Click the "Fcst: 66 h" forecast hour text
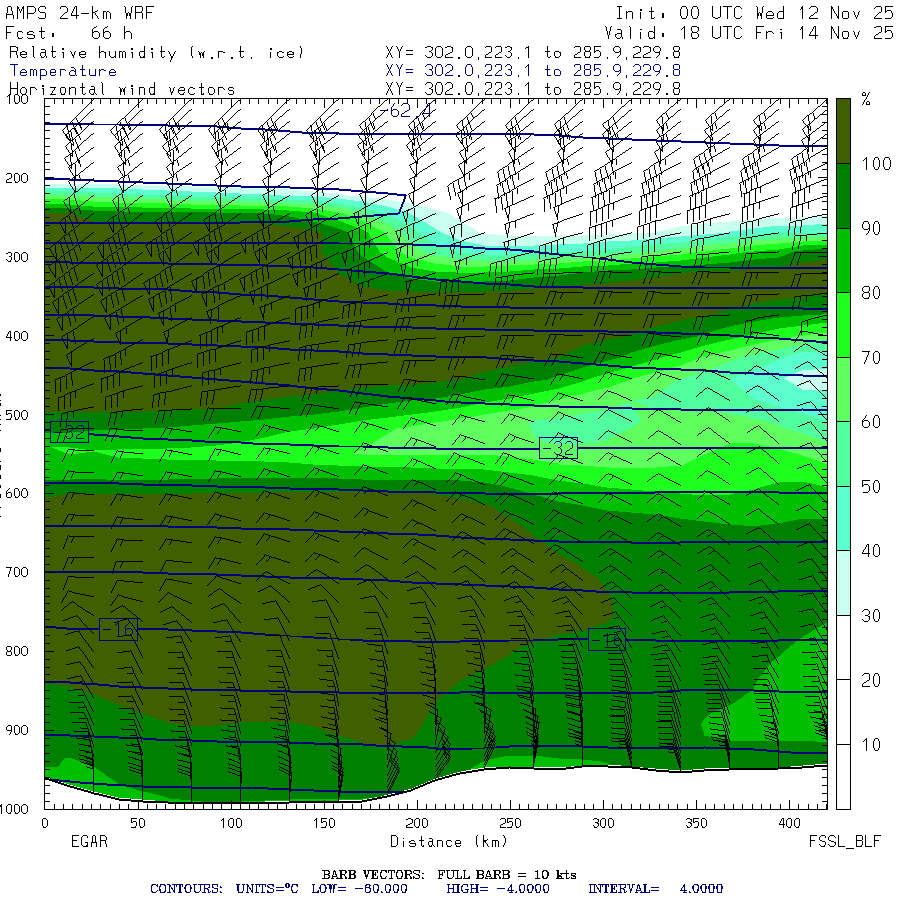 pos(69,33)
